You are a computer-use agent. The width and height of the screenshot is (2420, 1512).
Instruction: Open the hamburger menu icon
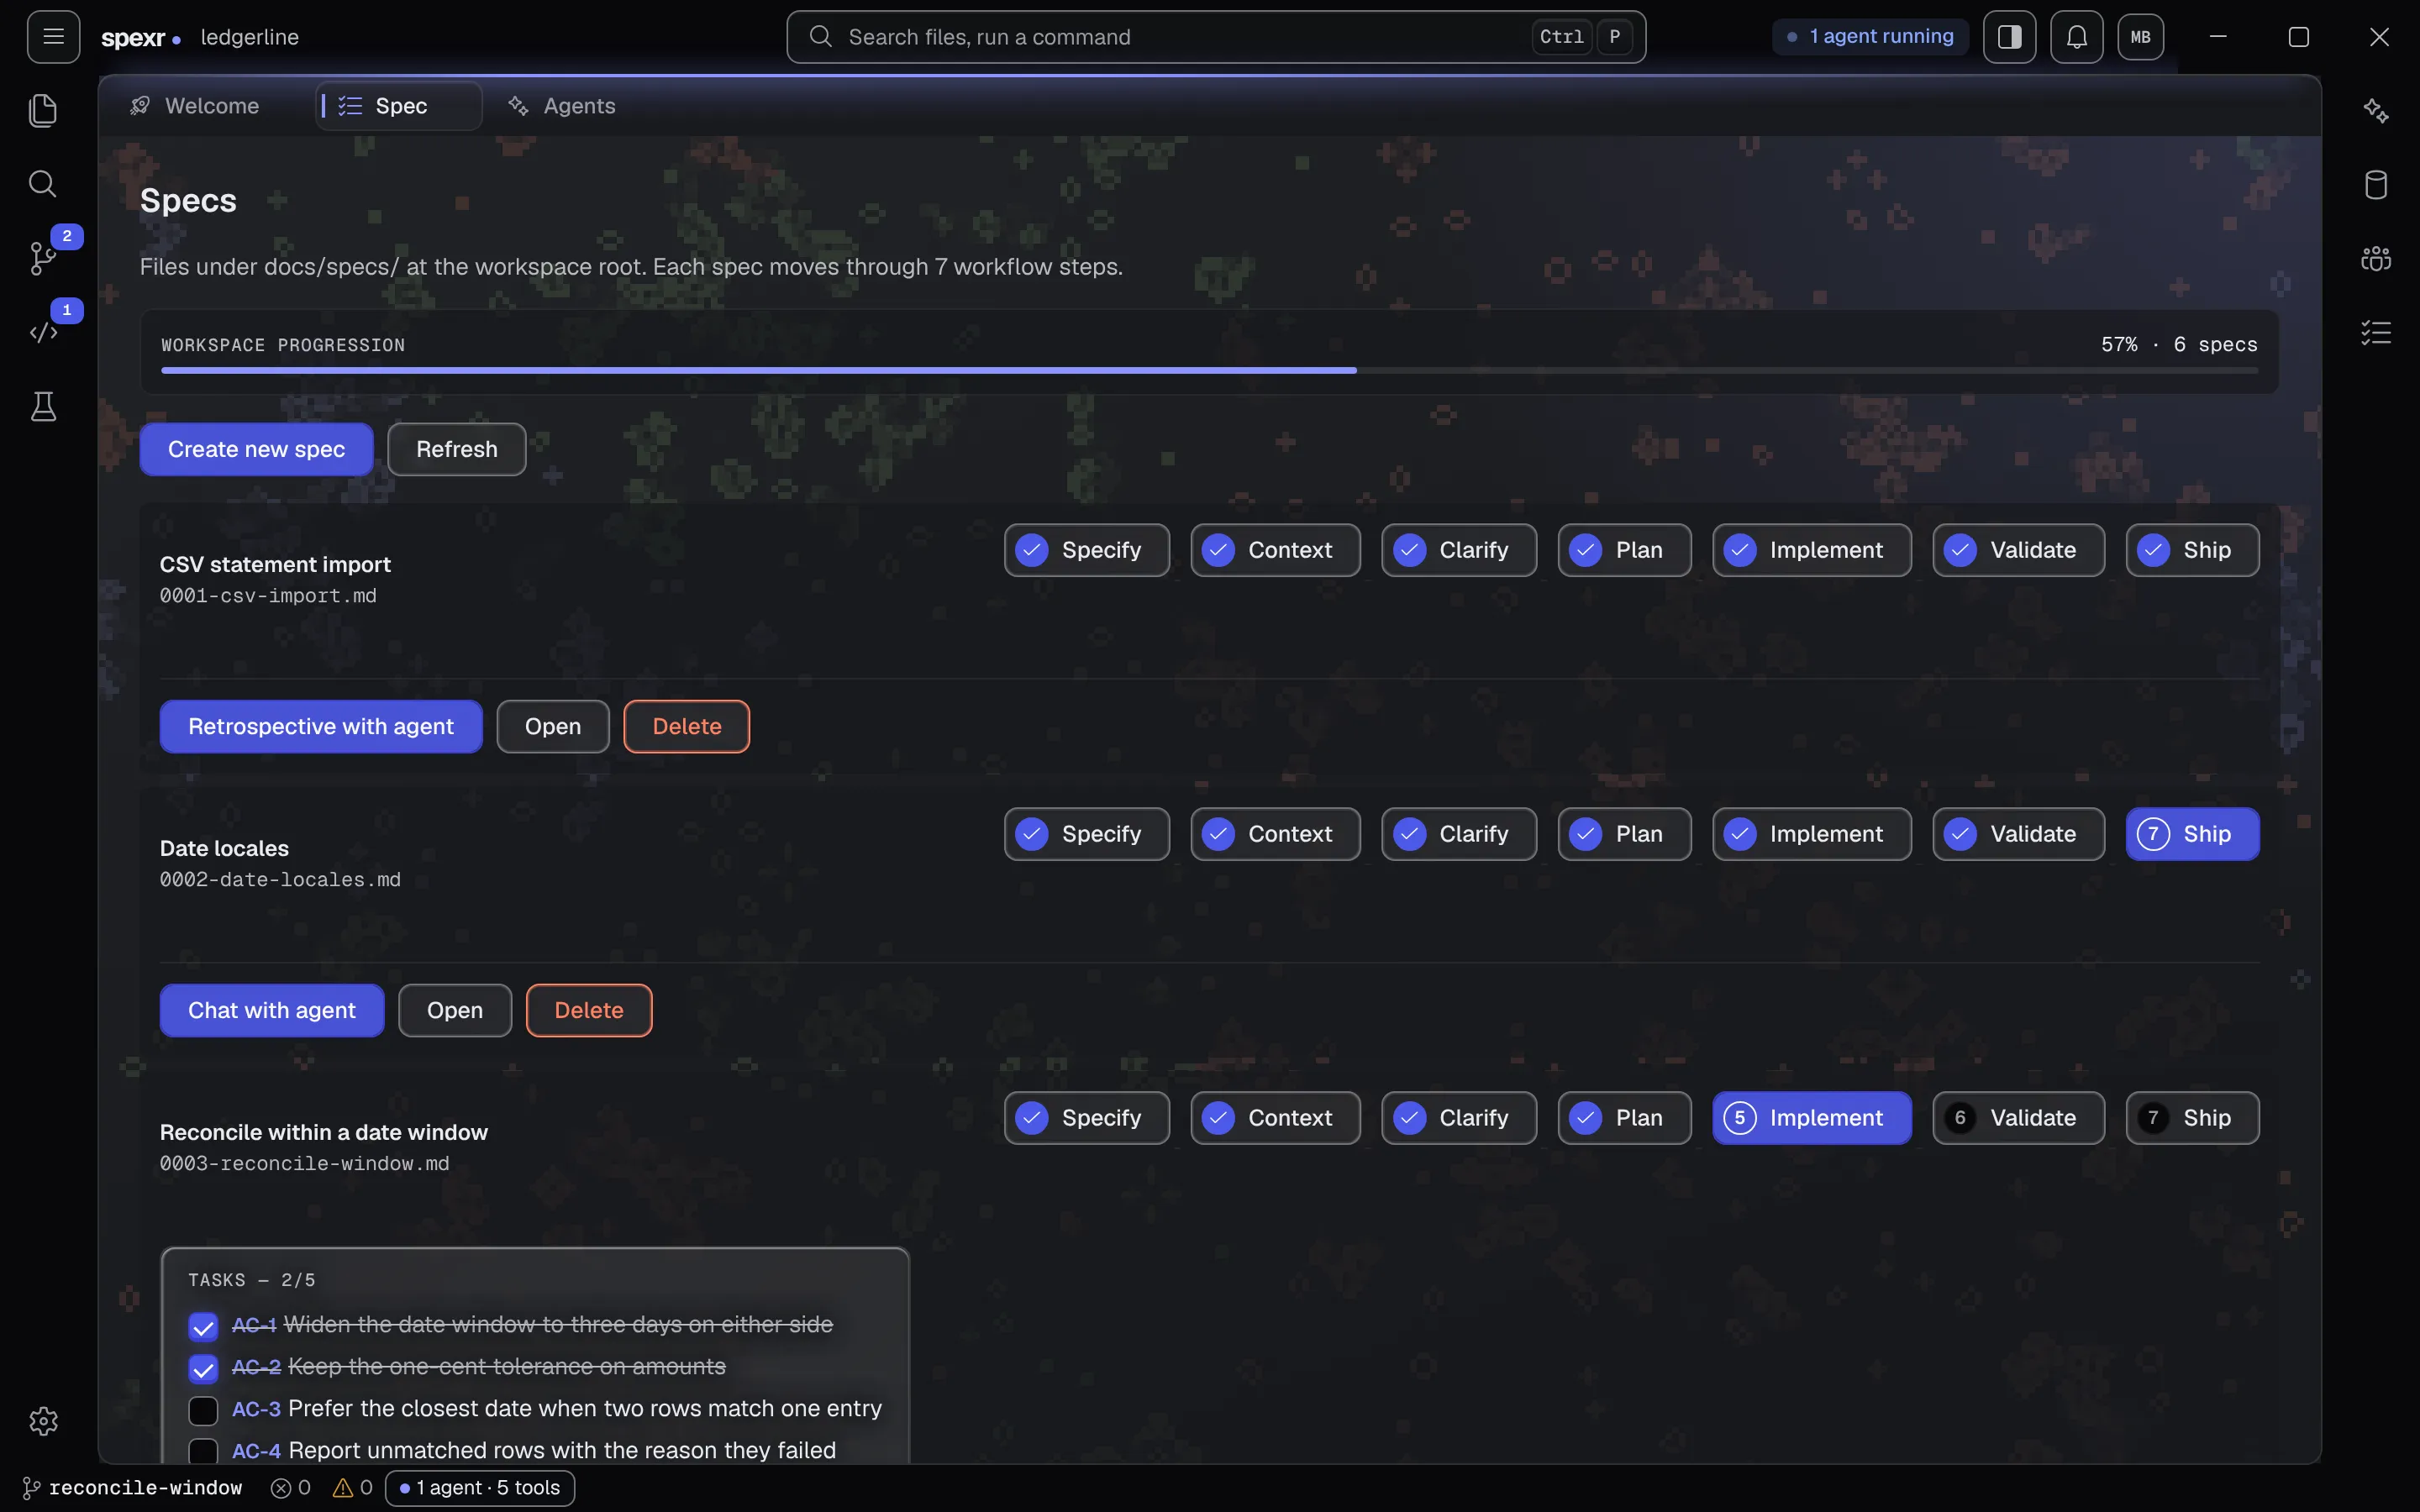tap(53, 37)
